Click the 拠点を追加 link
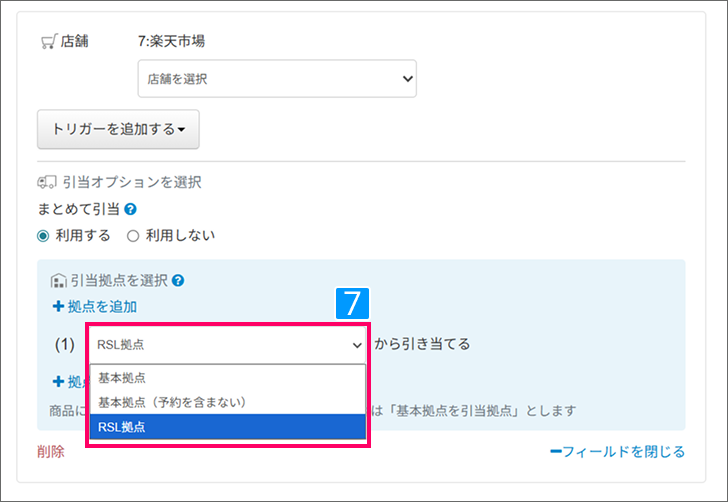This screenshot has height=502, width=728. tap(101, 307)
